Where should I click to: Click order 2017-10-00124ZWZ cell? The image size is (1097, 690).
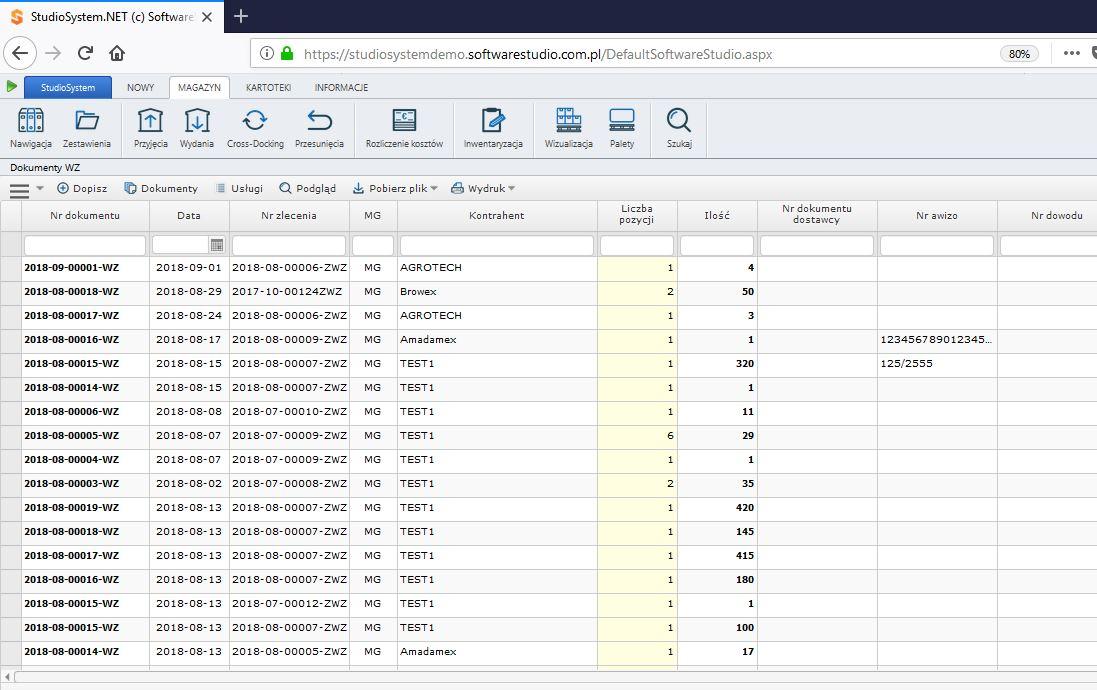287,291
